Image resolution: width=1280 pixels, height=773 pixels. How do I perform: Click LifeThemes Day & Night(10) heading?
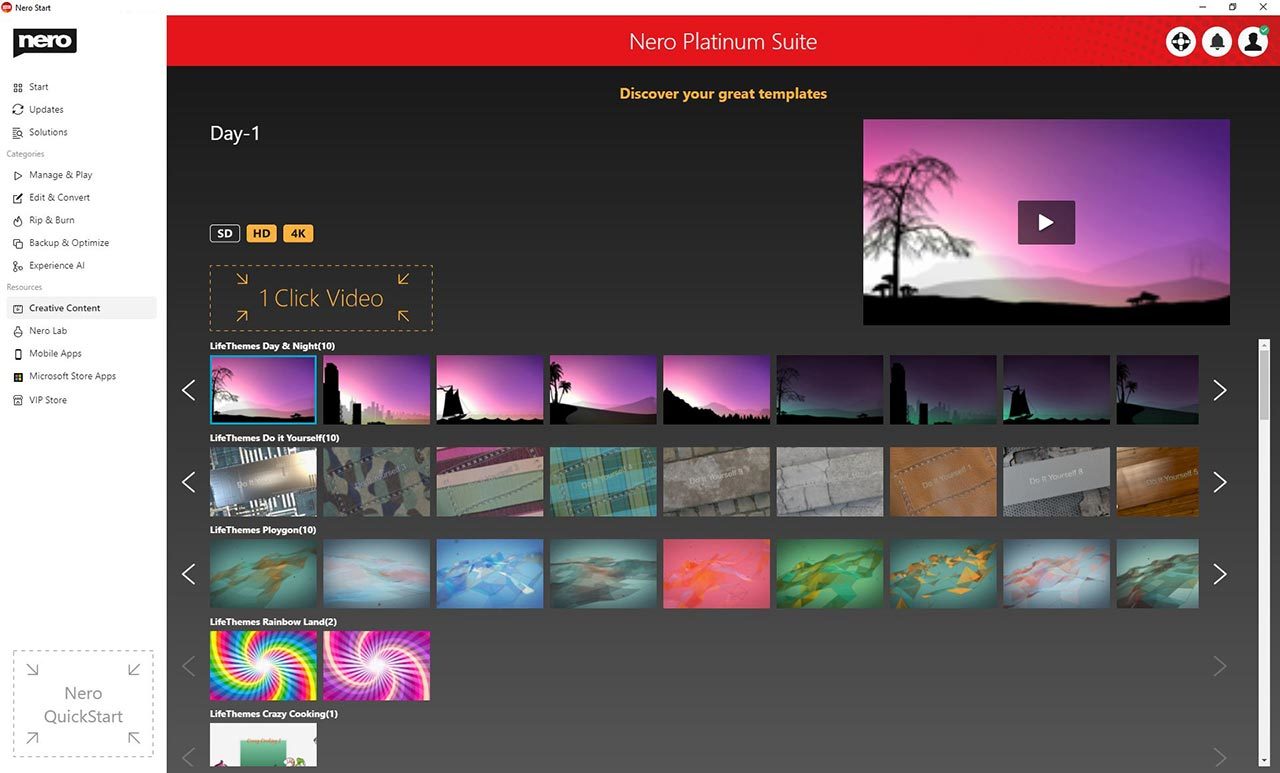(x=274, y=346)
